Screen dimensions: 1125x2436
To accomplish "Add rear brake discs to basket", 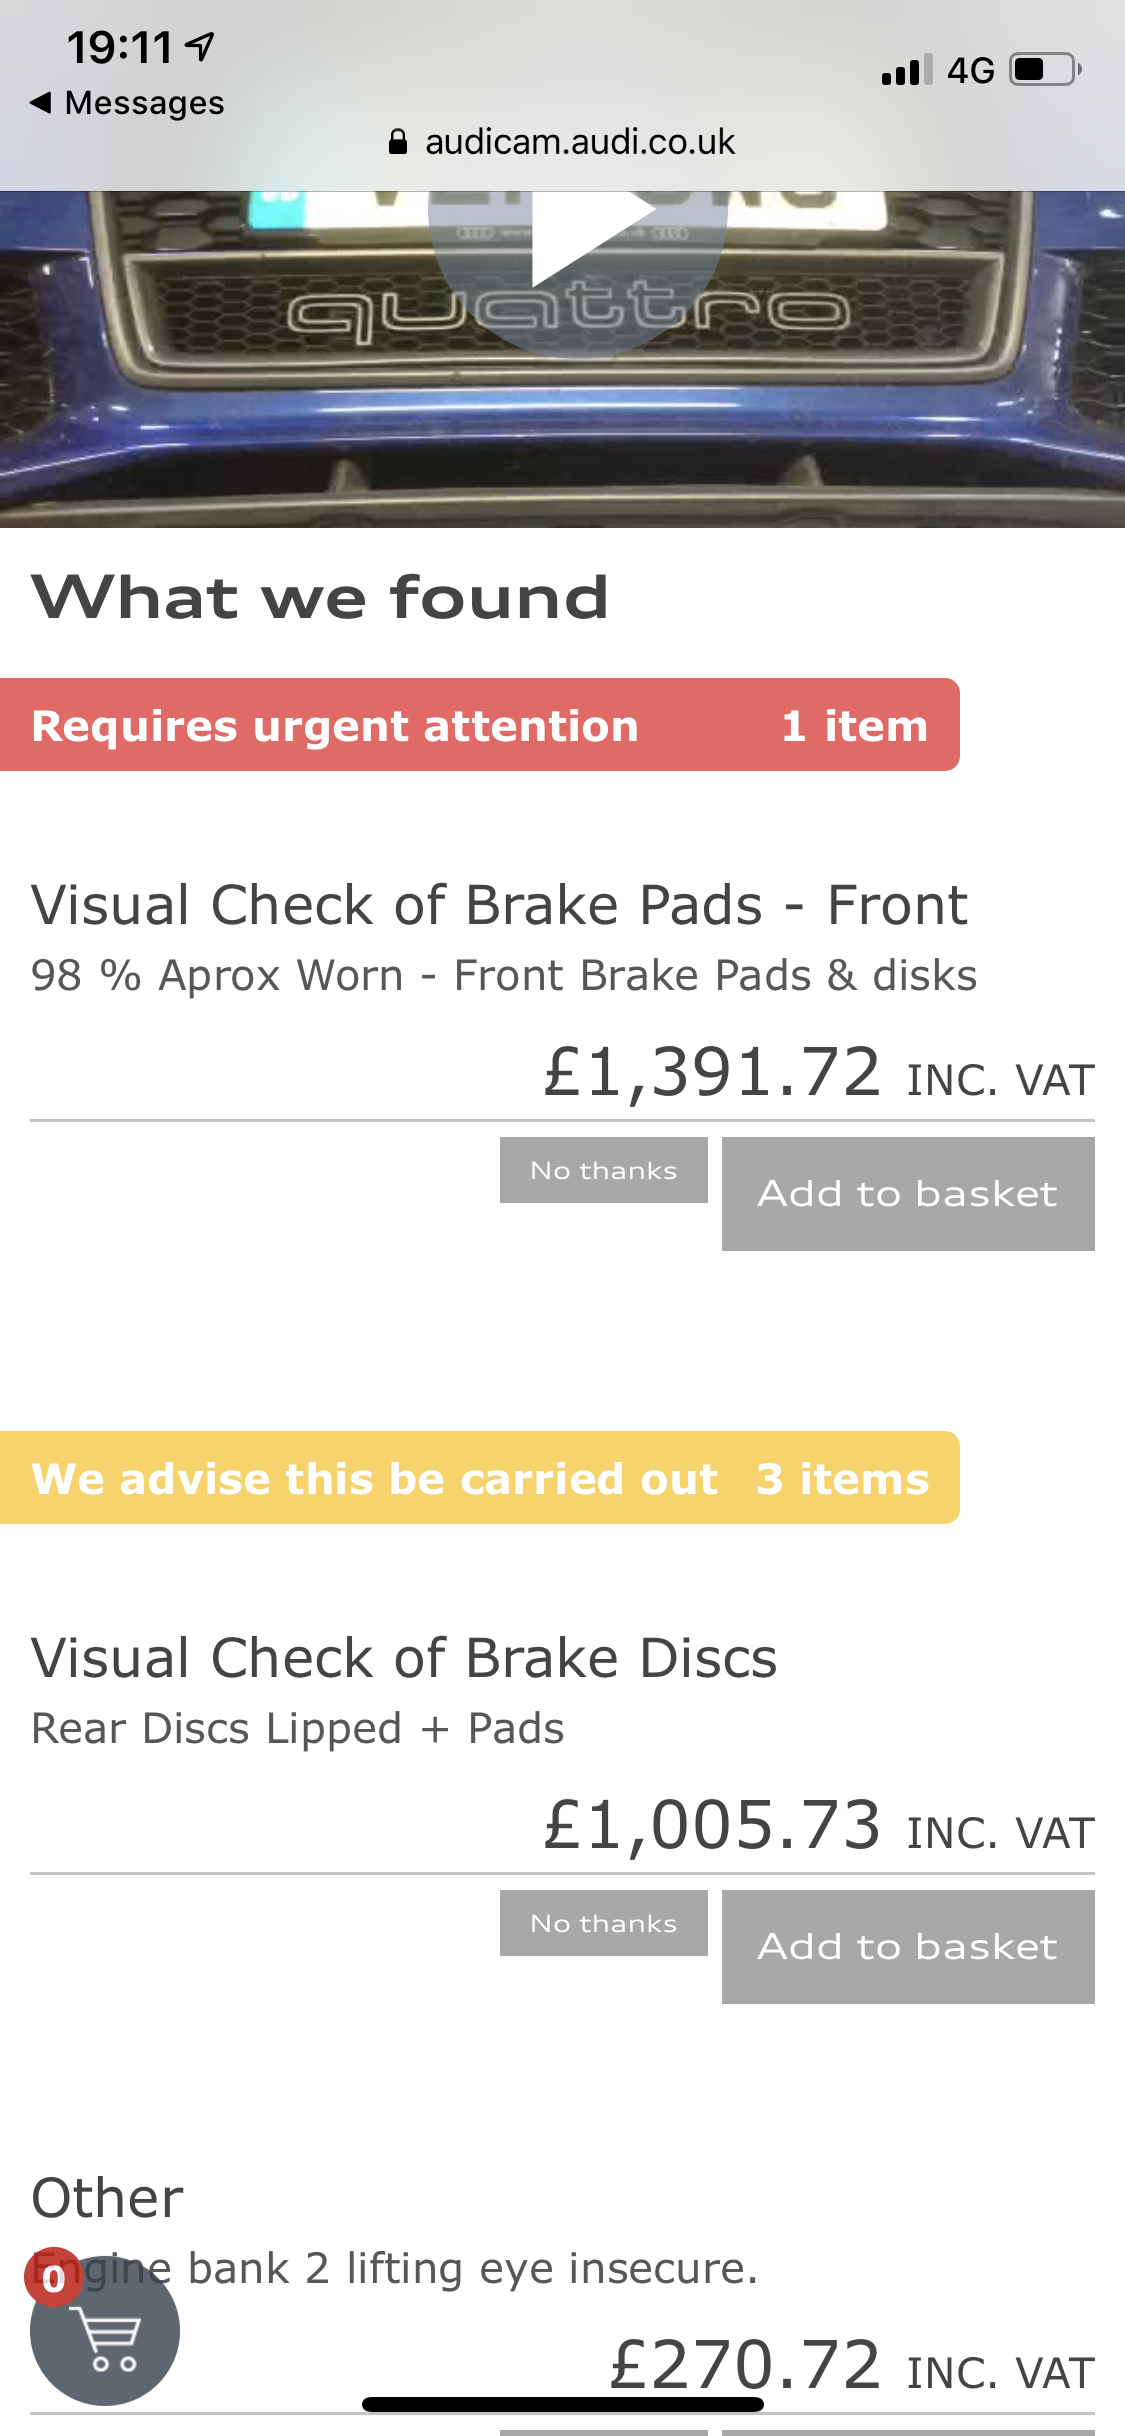I will coord(907,1946).
